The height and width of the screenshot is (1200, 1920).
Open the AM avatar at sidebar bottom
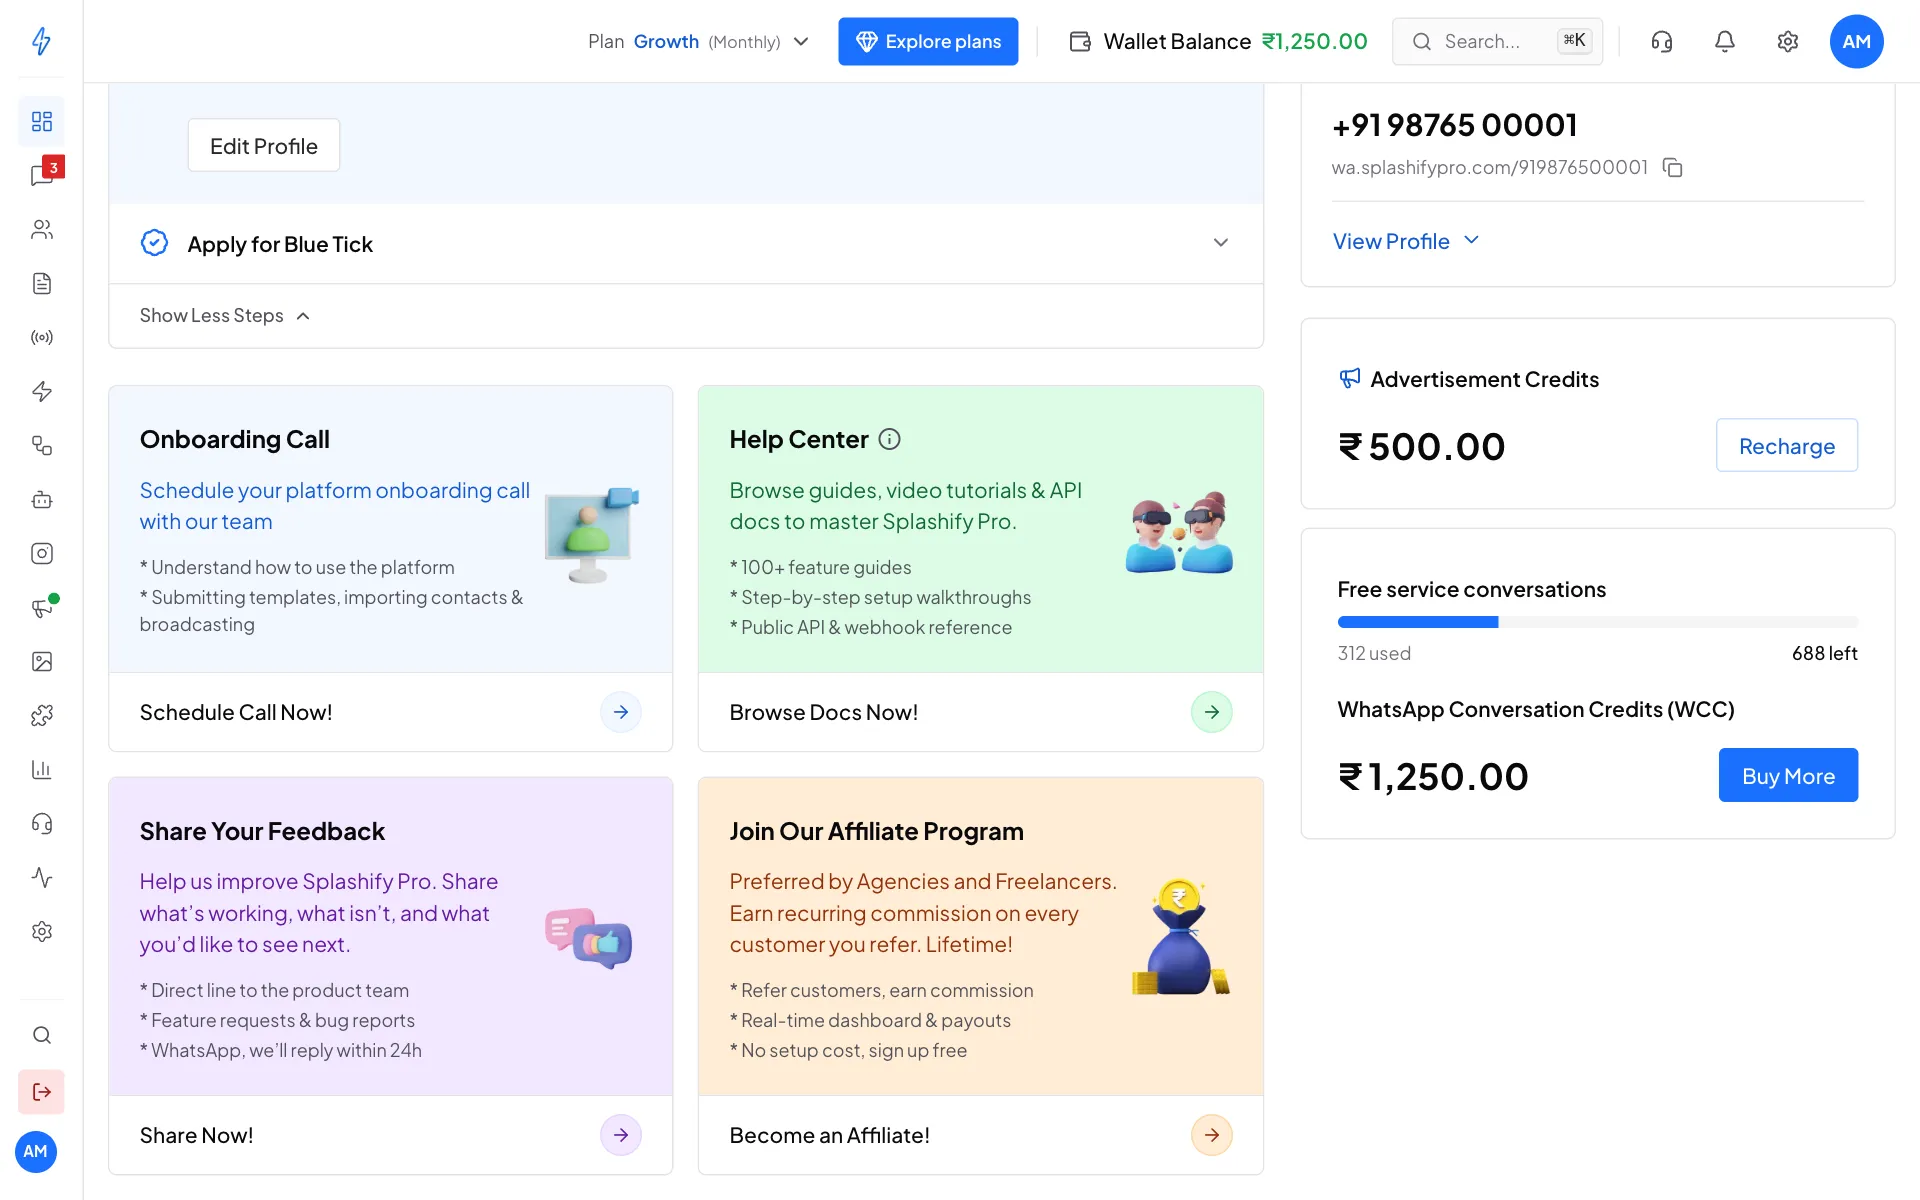(36, 1151)
